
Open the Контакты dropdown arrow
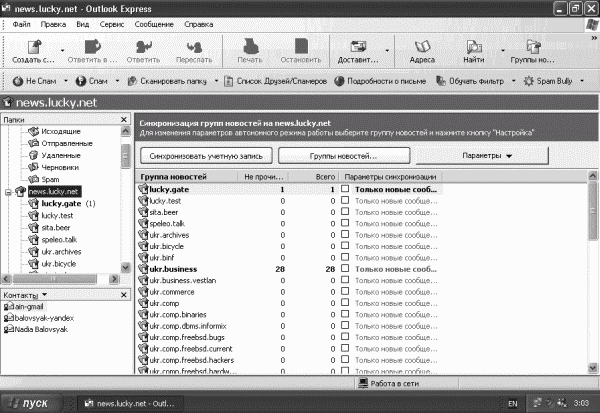pos(44,295)
